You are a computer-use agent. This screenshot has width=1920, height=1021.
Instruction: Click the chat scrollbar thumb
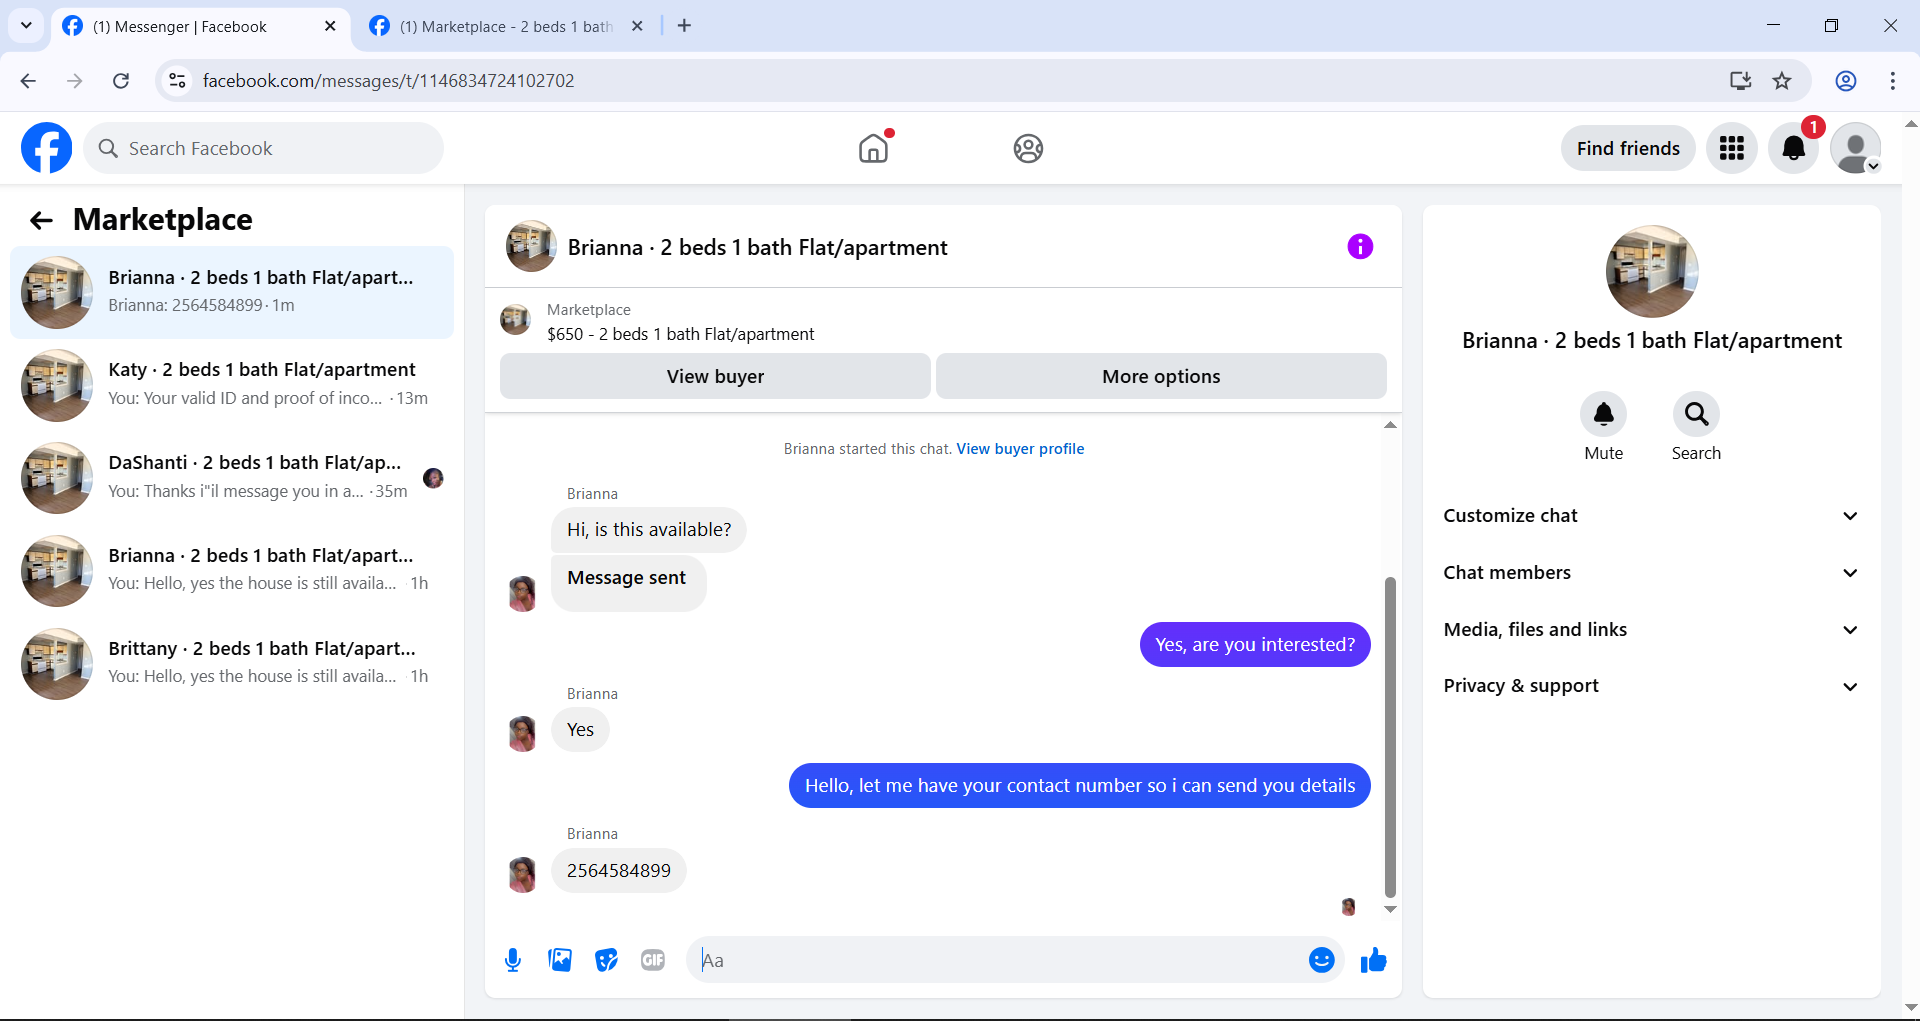(1390, 737)
